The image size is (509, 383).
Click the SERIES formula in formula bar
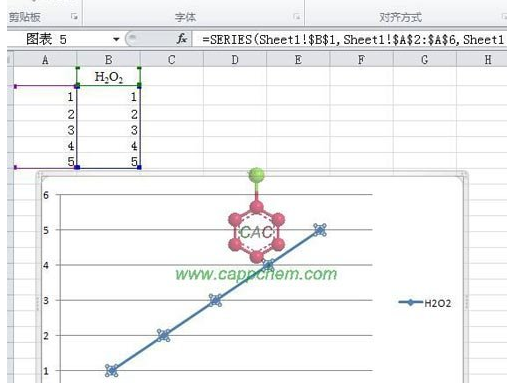click(x=353, y=39)
